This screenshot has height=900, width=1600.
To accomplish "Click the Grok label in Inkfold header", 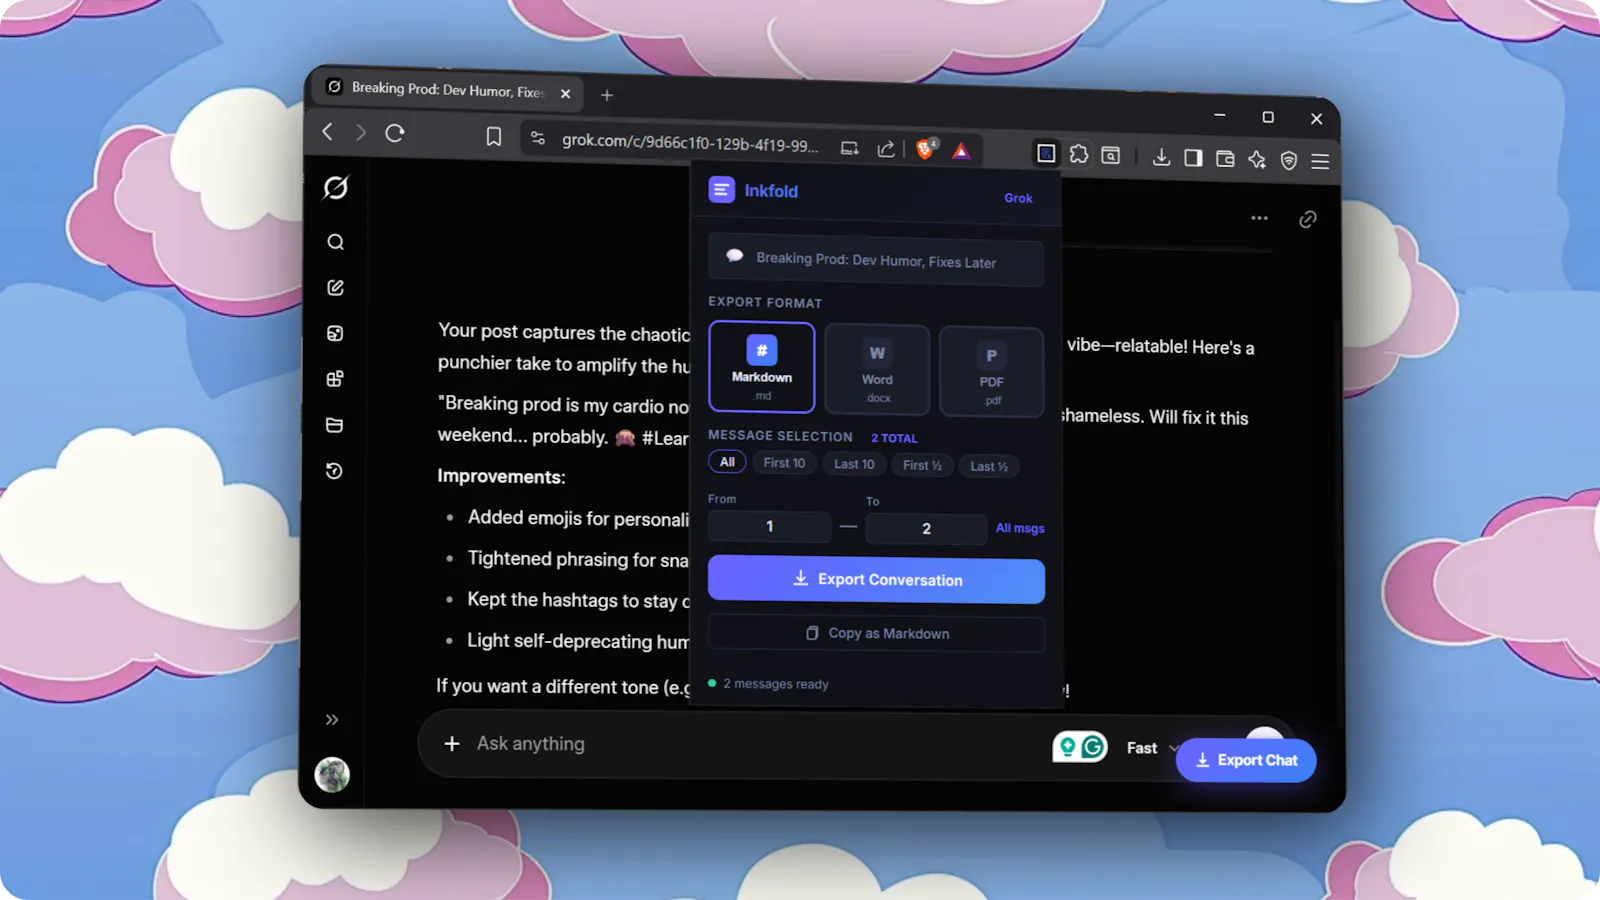I will point(1018,198).
